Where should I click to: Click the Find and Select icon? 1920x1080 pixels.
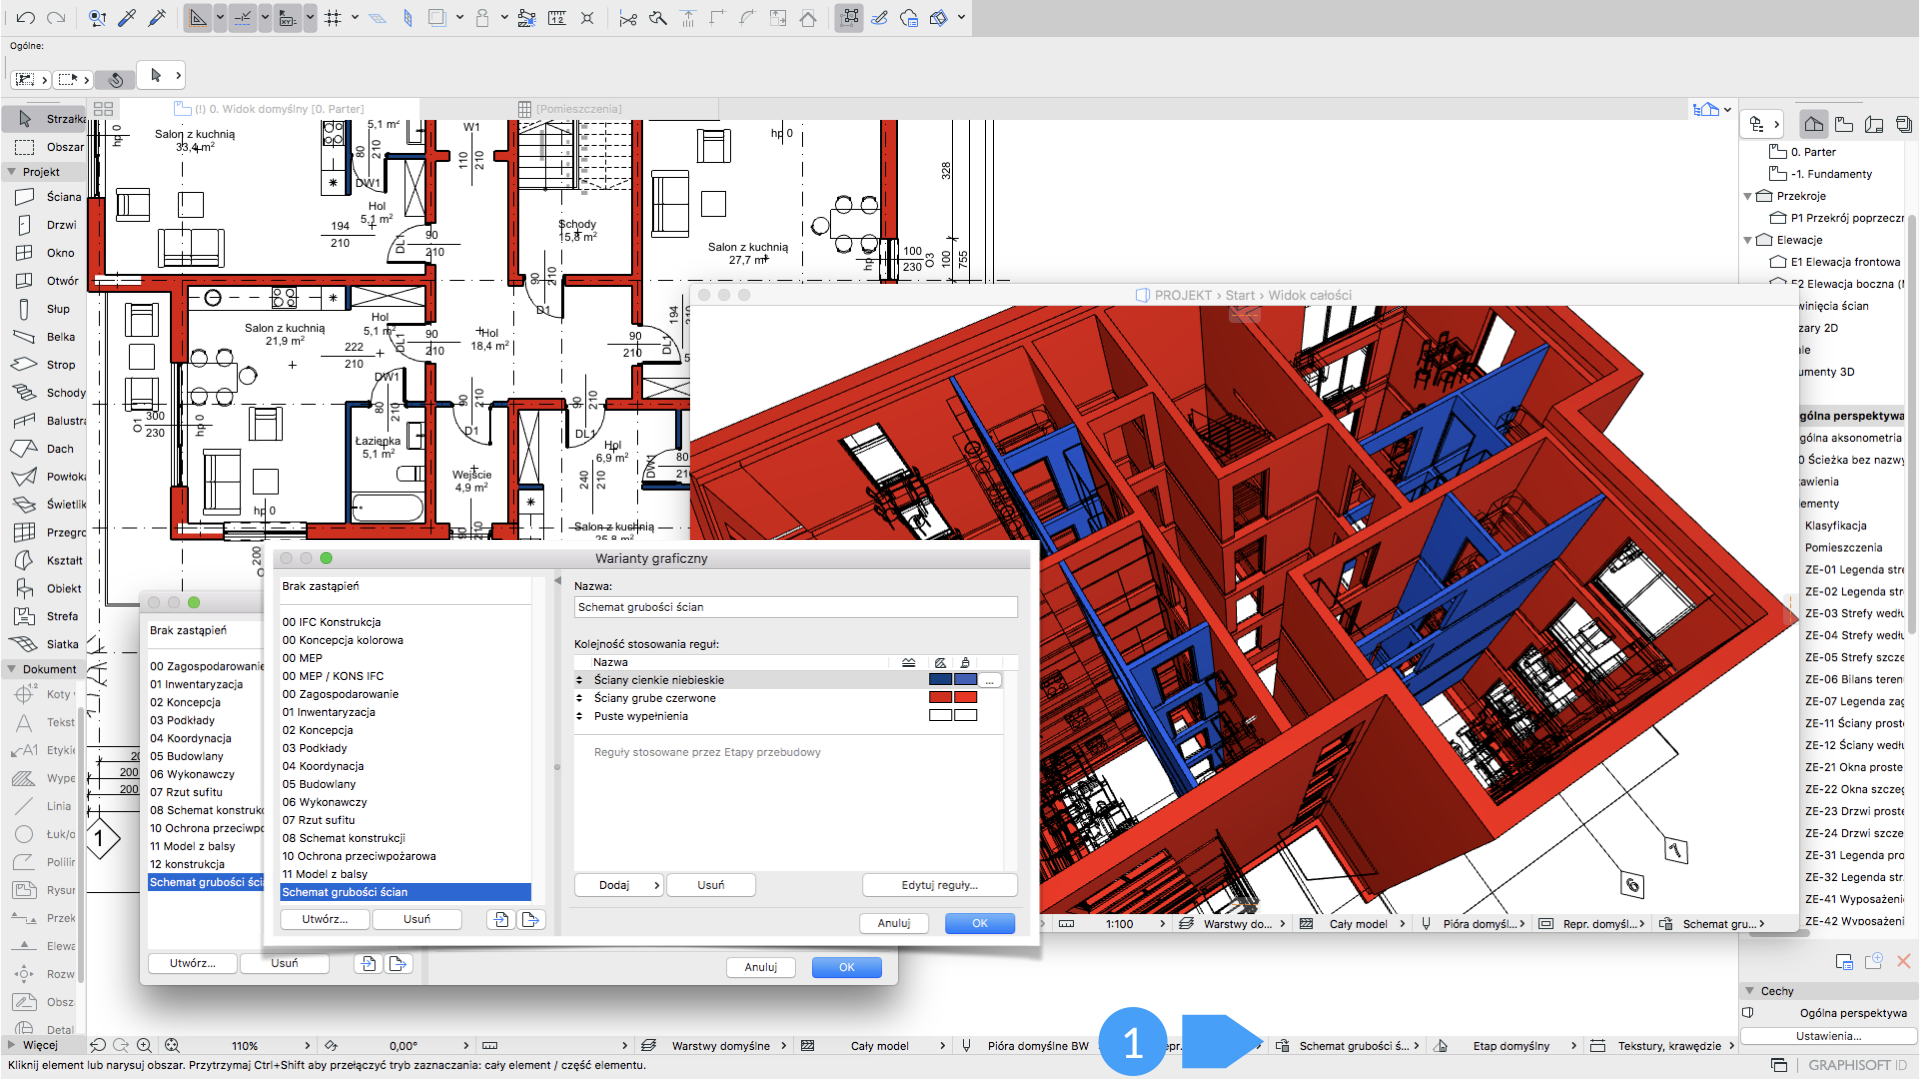[x=97, y=17]
